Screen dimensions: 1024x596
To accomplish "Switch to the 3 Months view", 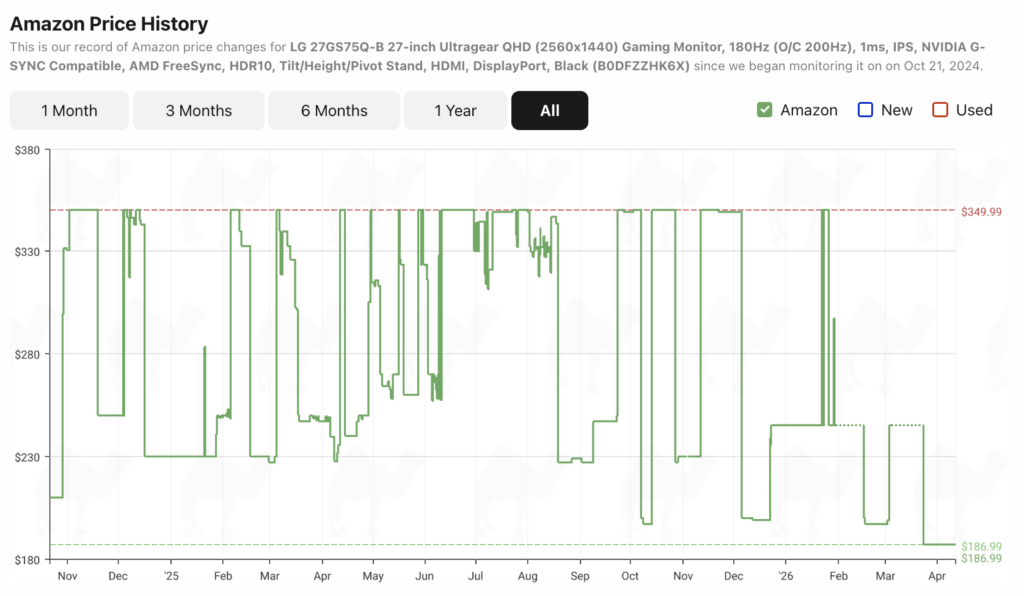I will click(x=198, y=111).
